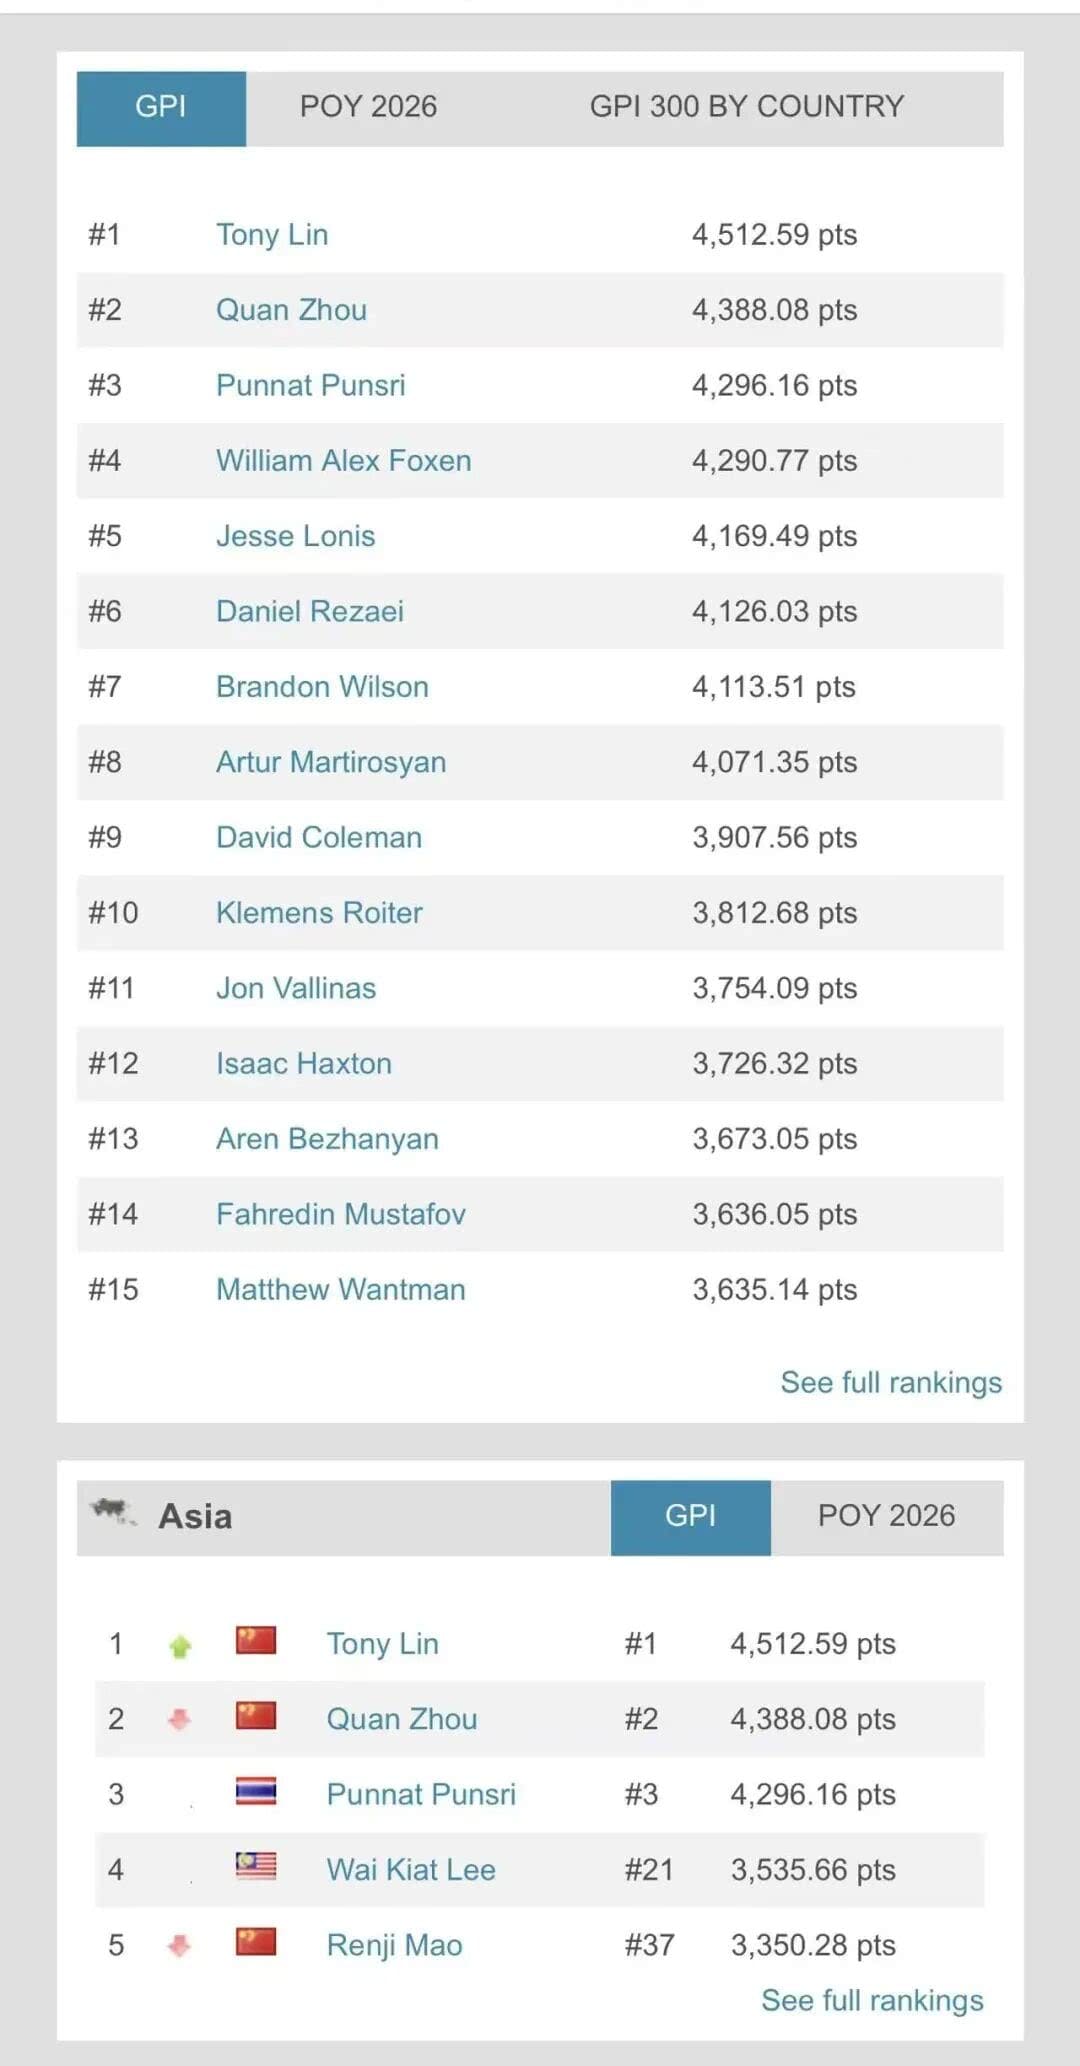The width and height of the screenshot is (1080, 2066).
Task: Open Matthew Wantman's profile link
Action: pos(340,1290)
